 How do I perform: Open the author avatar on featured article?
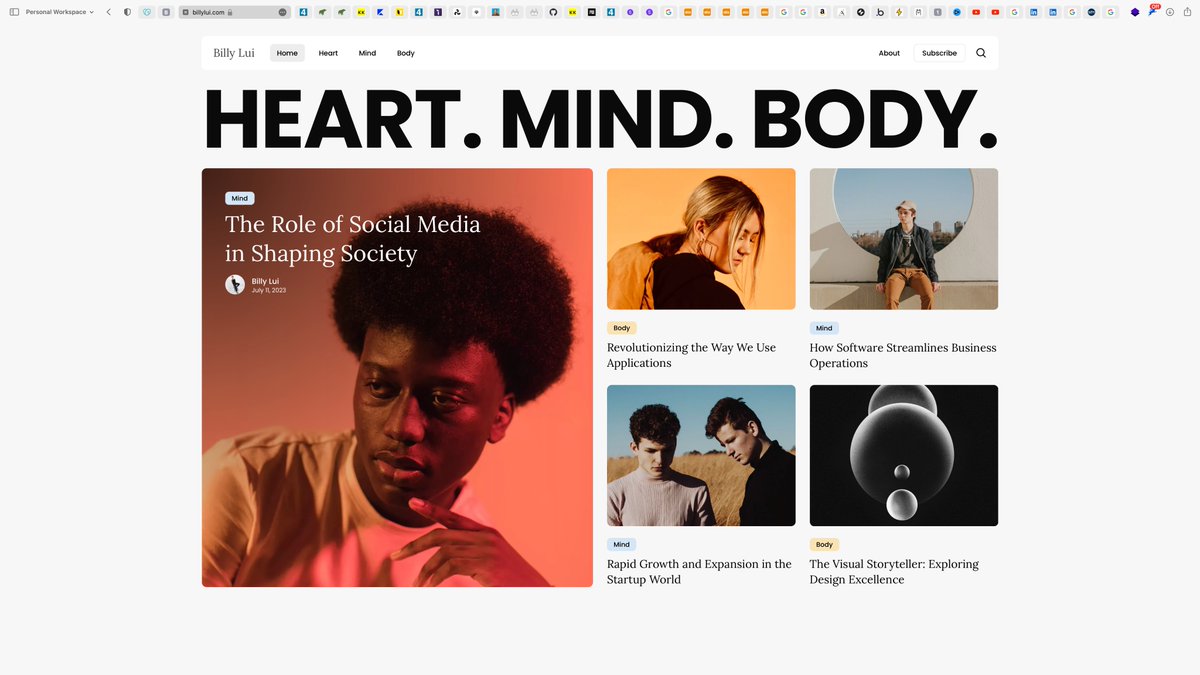pos(235,285)
